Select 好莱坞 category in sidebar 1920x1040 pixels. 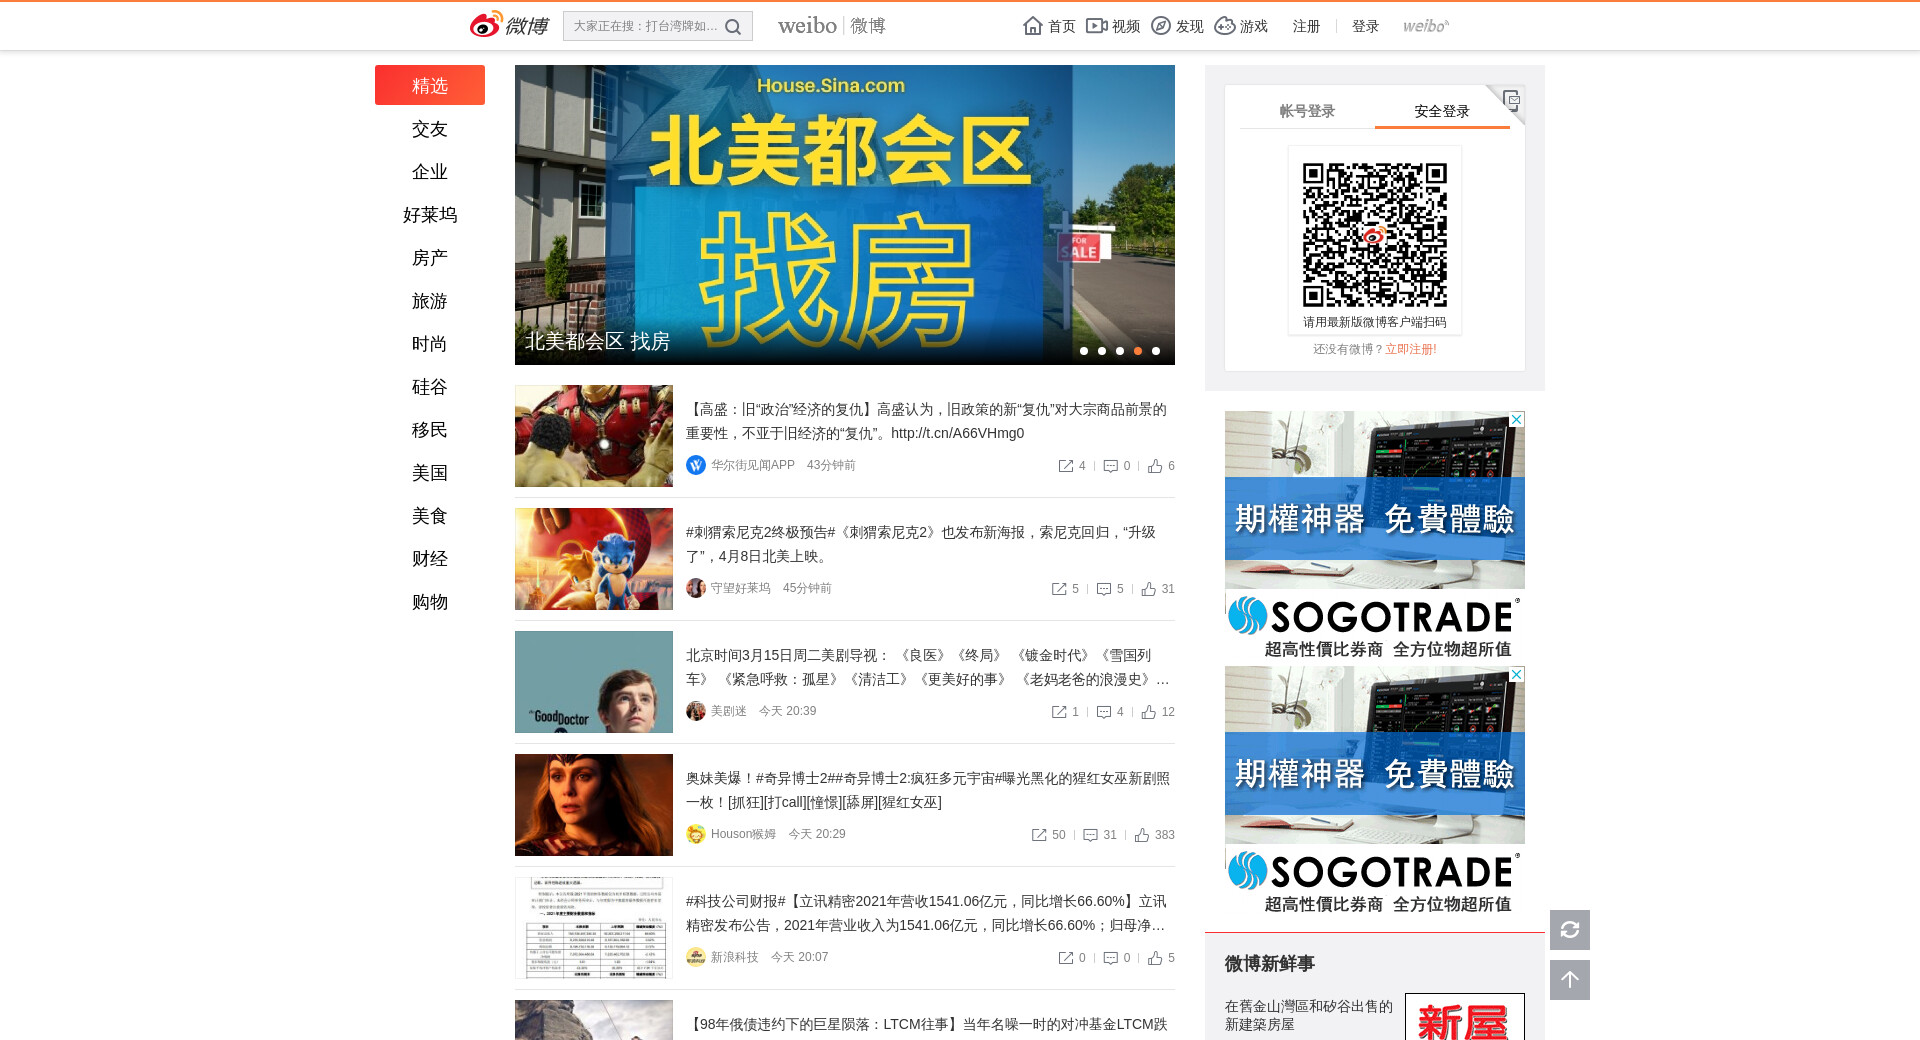pos(430,215)
